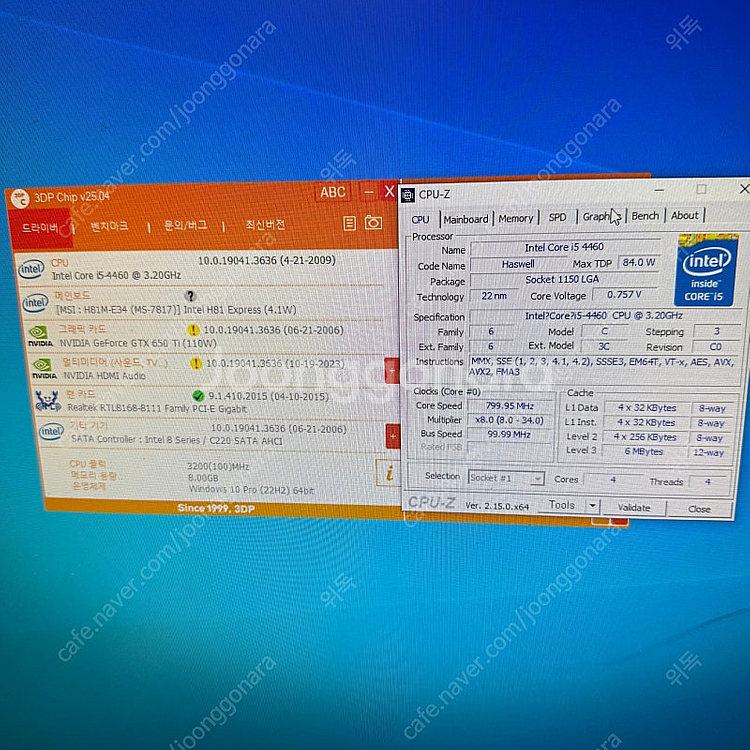
Task: Click 'Windows 10 Pro (22H2) 64bit' text
Action: 252,489
